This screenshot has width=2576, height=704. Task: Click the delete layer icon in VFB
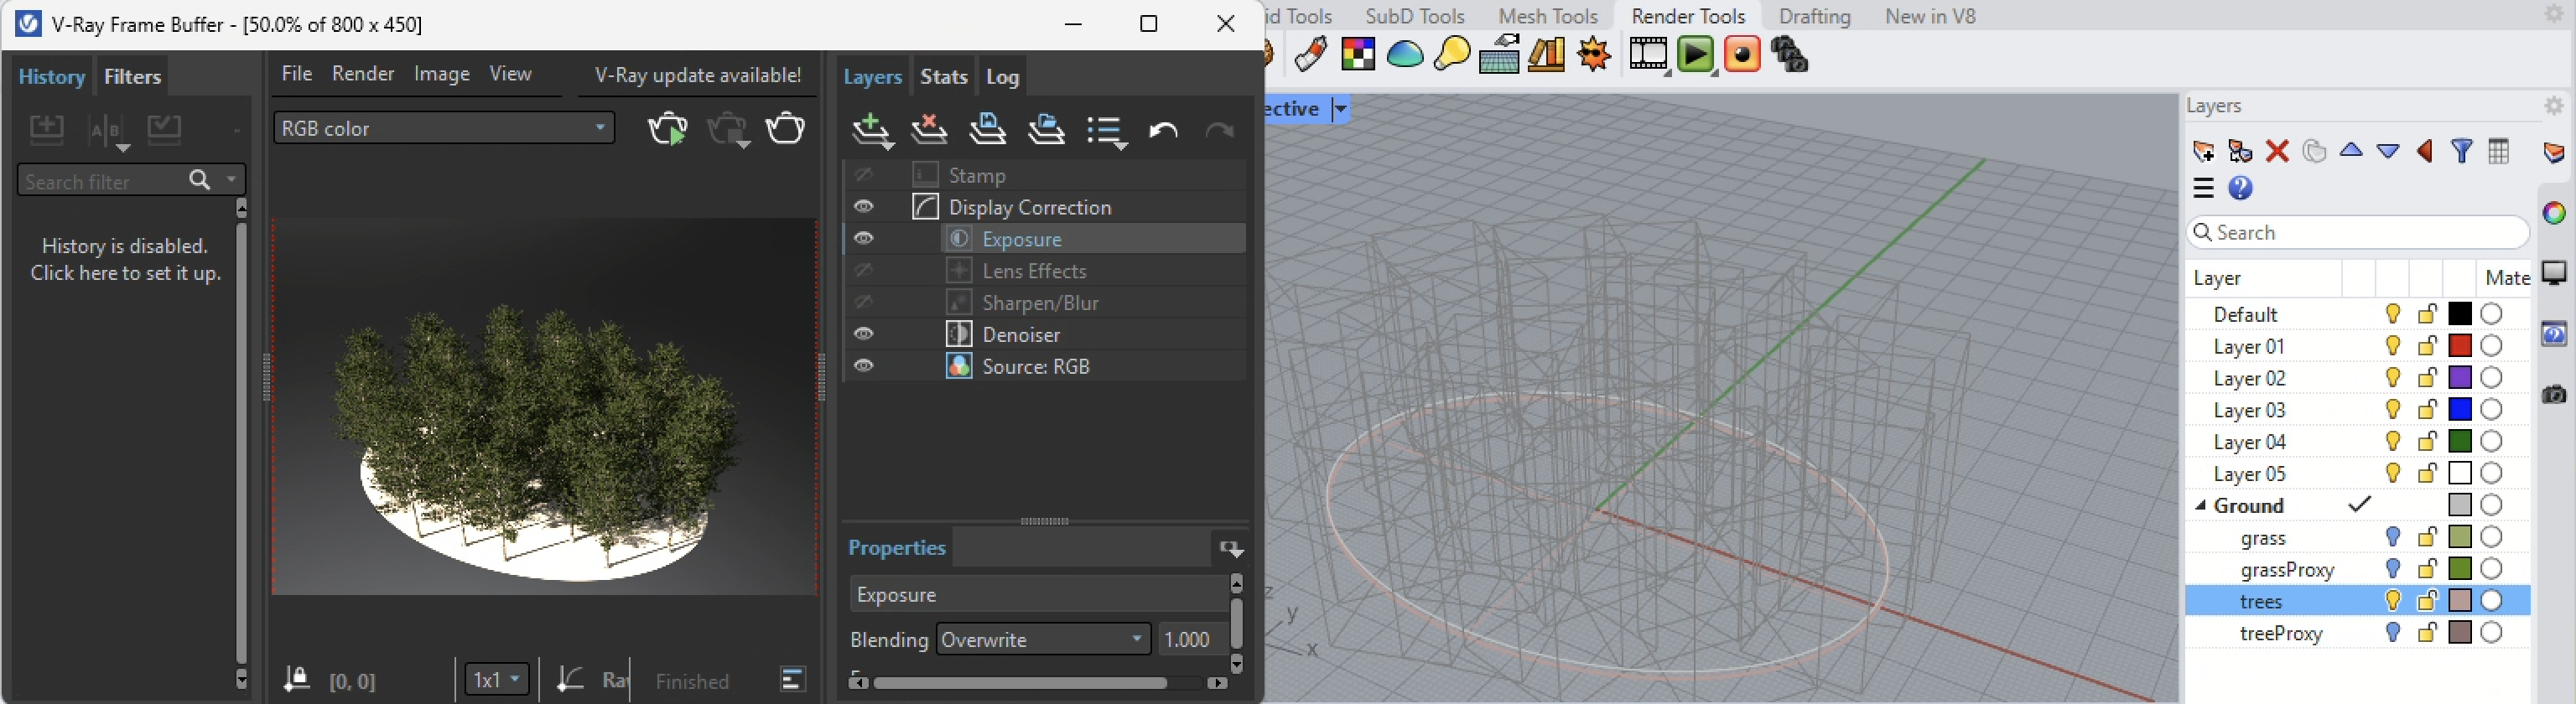click(929, 130)
